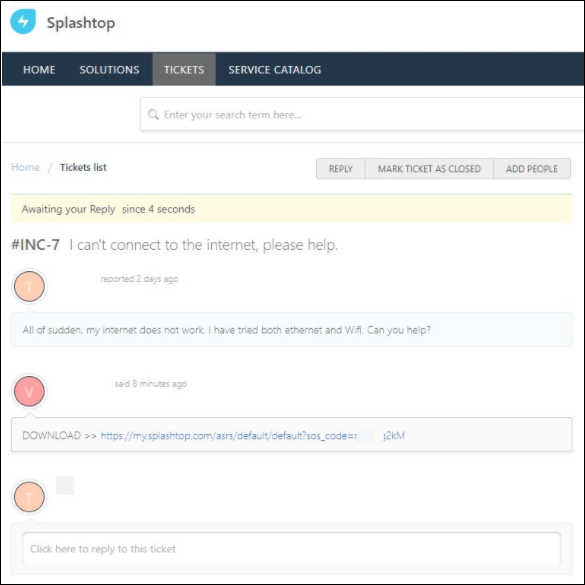The width and height of the screenshot is (585, 585).
Task: Click the T avatar beside reply box
Action: tap(29, 497)
